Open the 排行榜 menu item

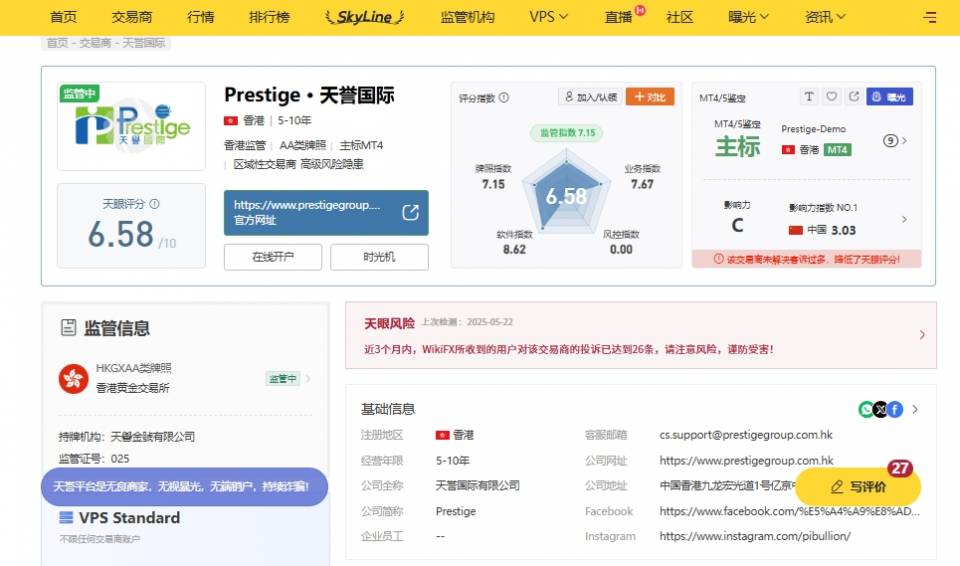[269, 17]
